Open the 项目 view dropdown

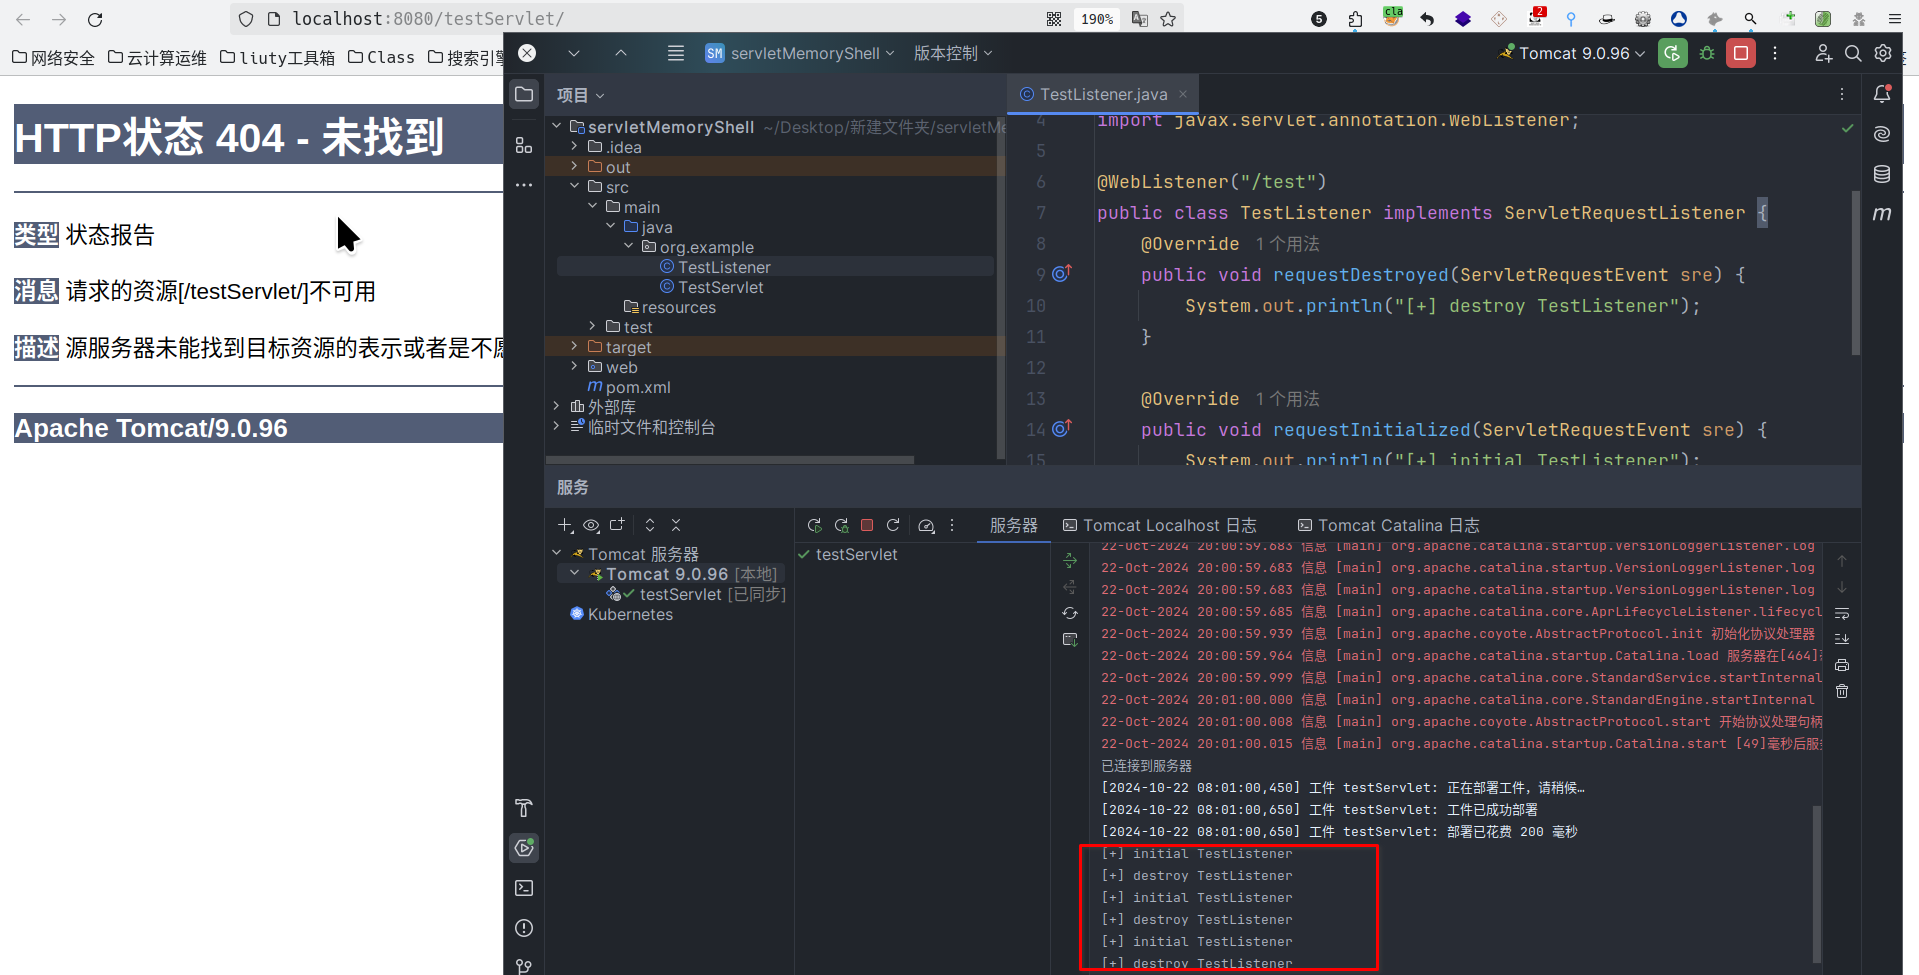point(580,95)
